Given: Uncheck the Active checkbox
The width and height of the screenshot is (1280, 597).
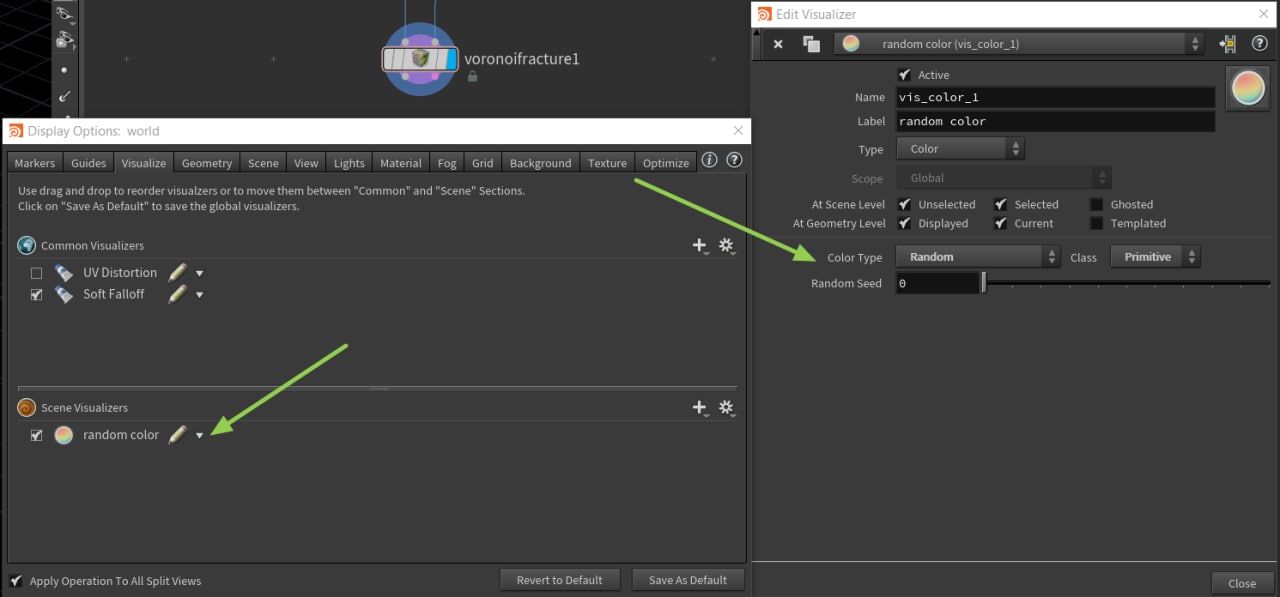Looking at the screenshot, I should [904, 75].
